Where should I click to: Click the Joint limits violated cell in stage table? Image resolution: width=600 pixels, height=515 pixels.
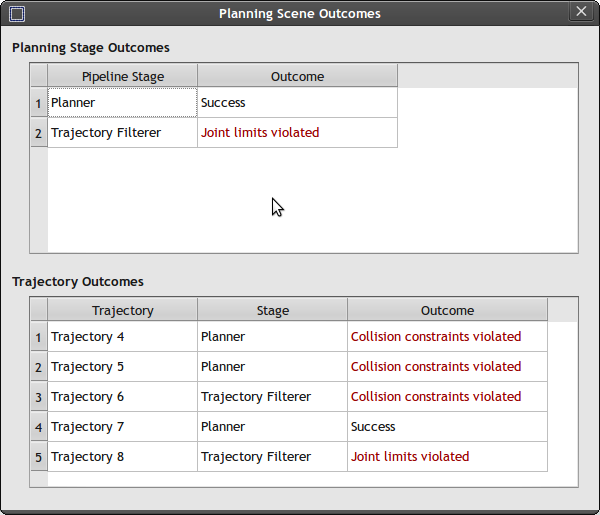[x=297, y=133]
